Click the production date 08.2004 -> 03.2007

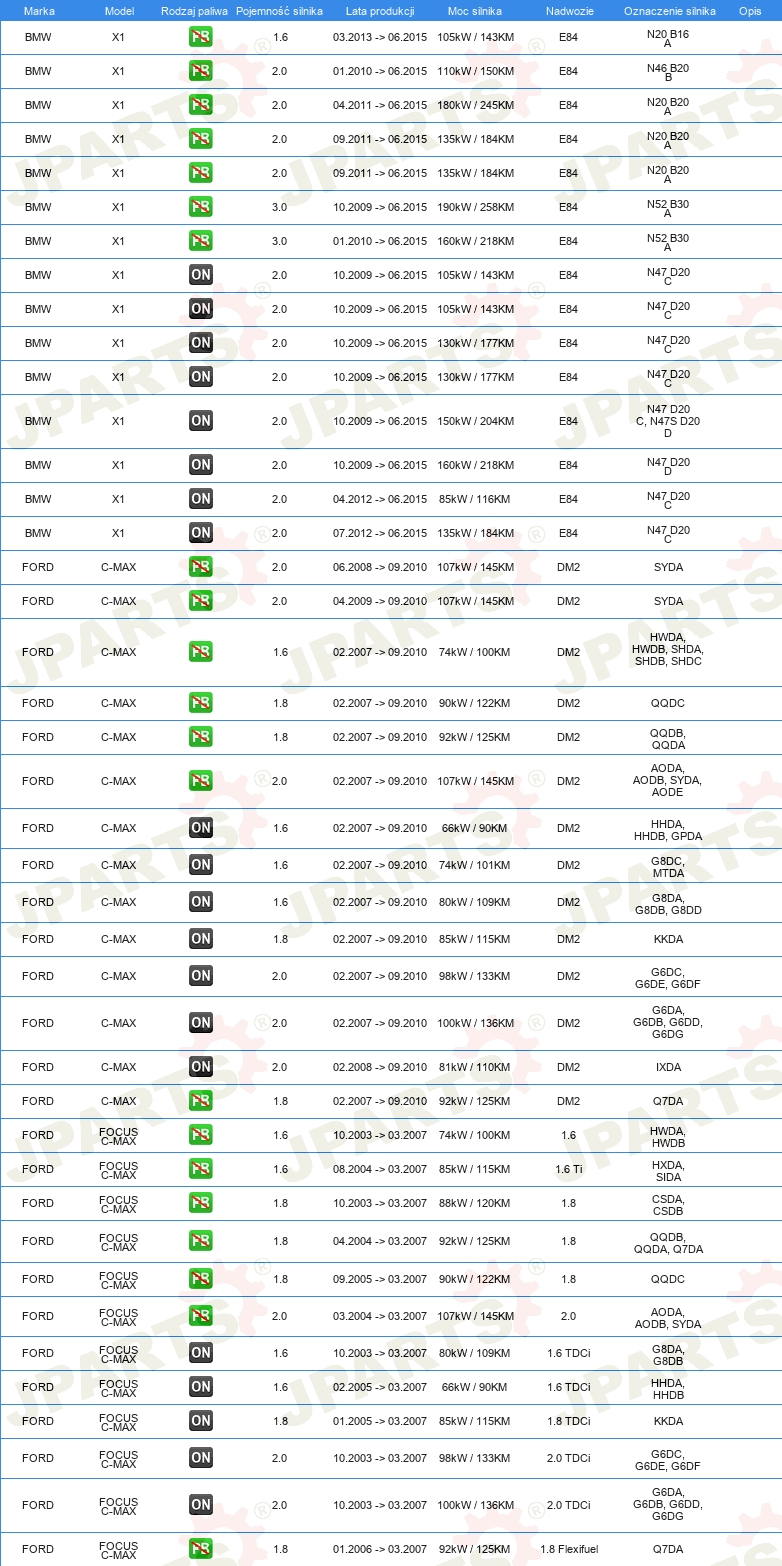tap(380, 1169)
